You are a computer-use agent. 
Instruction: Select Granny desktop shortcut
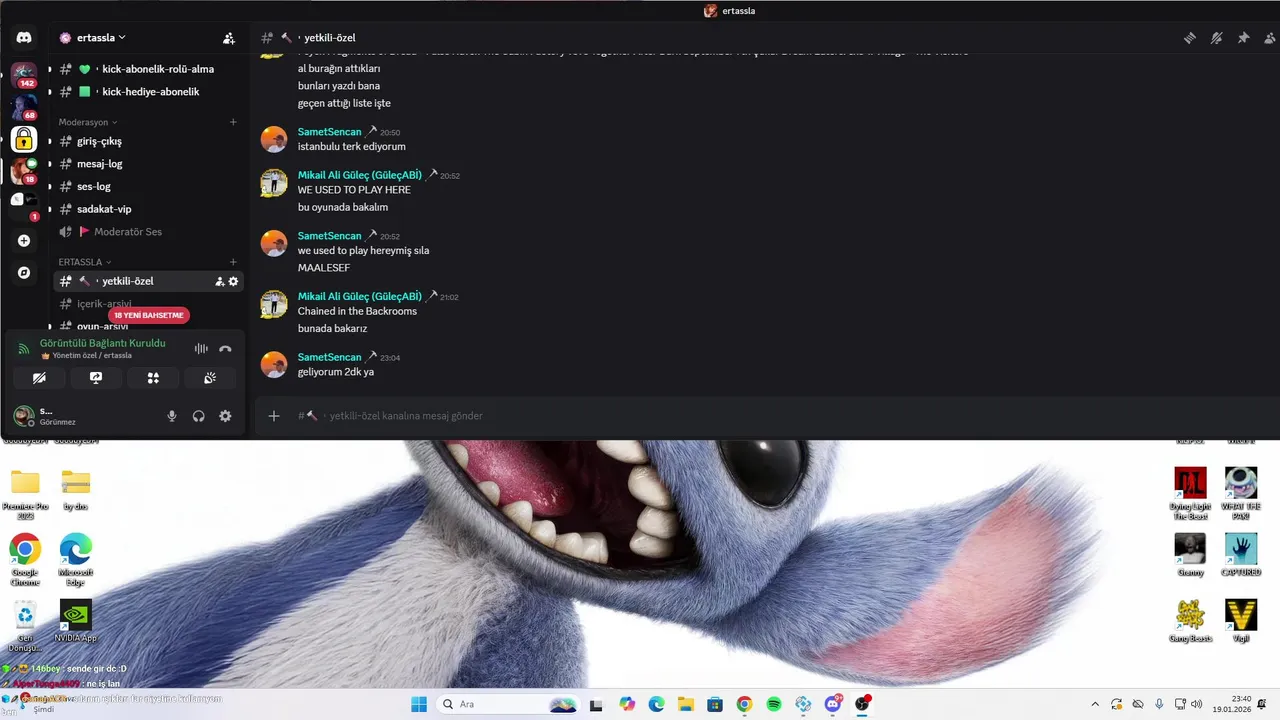[1190, 555]
